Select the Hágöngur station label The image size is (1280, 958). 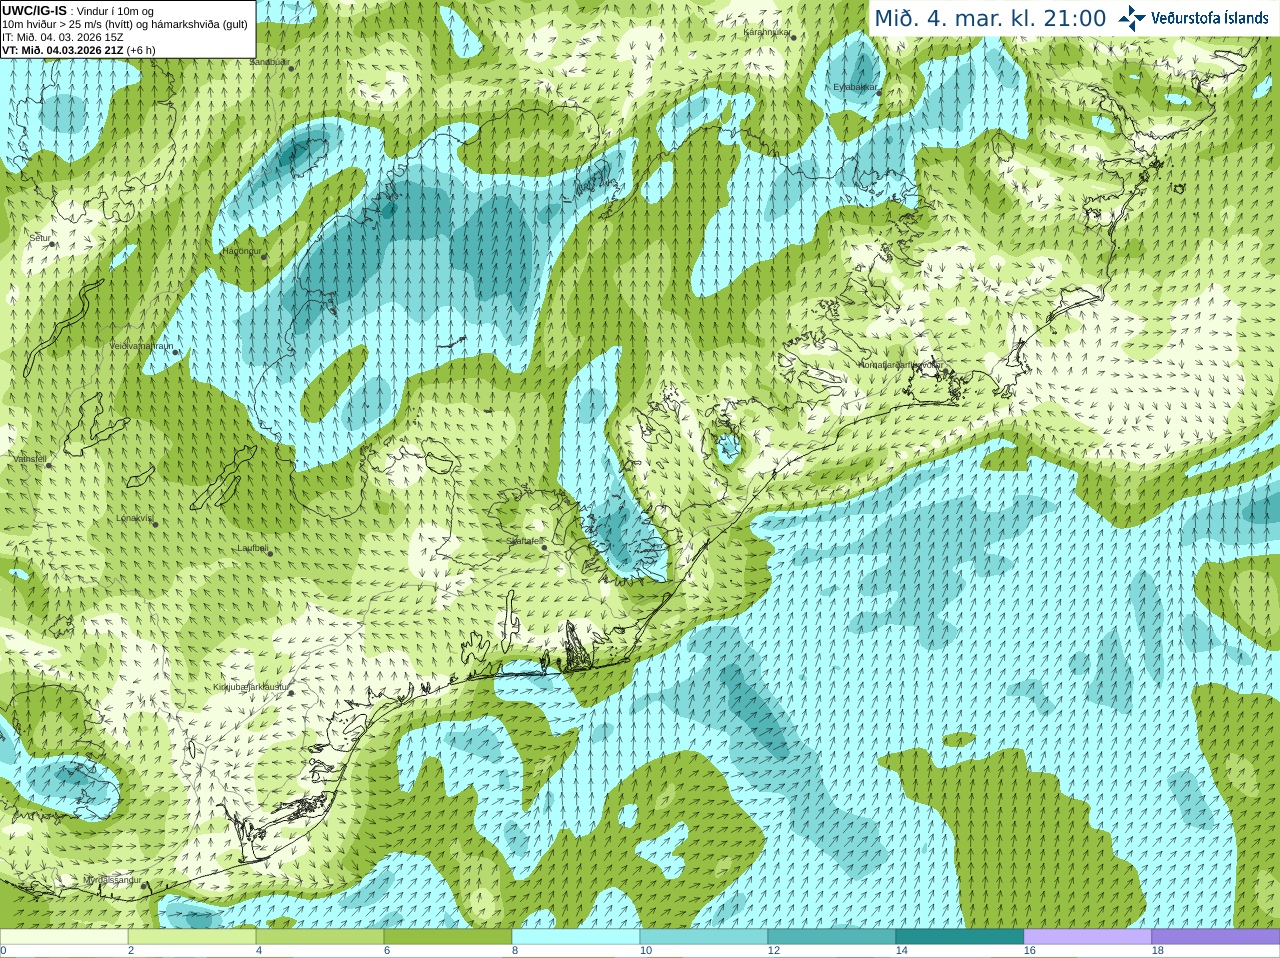click(242, 251)
